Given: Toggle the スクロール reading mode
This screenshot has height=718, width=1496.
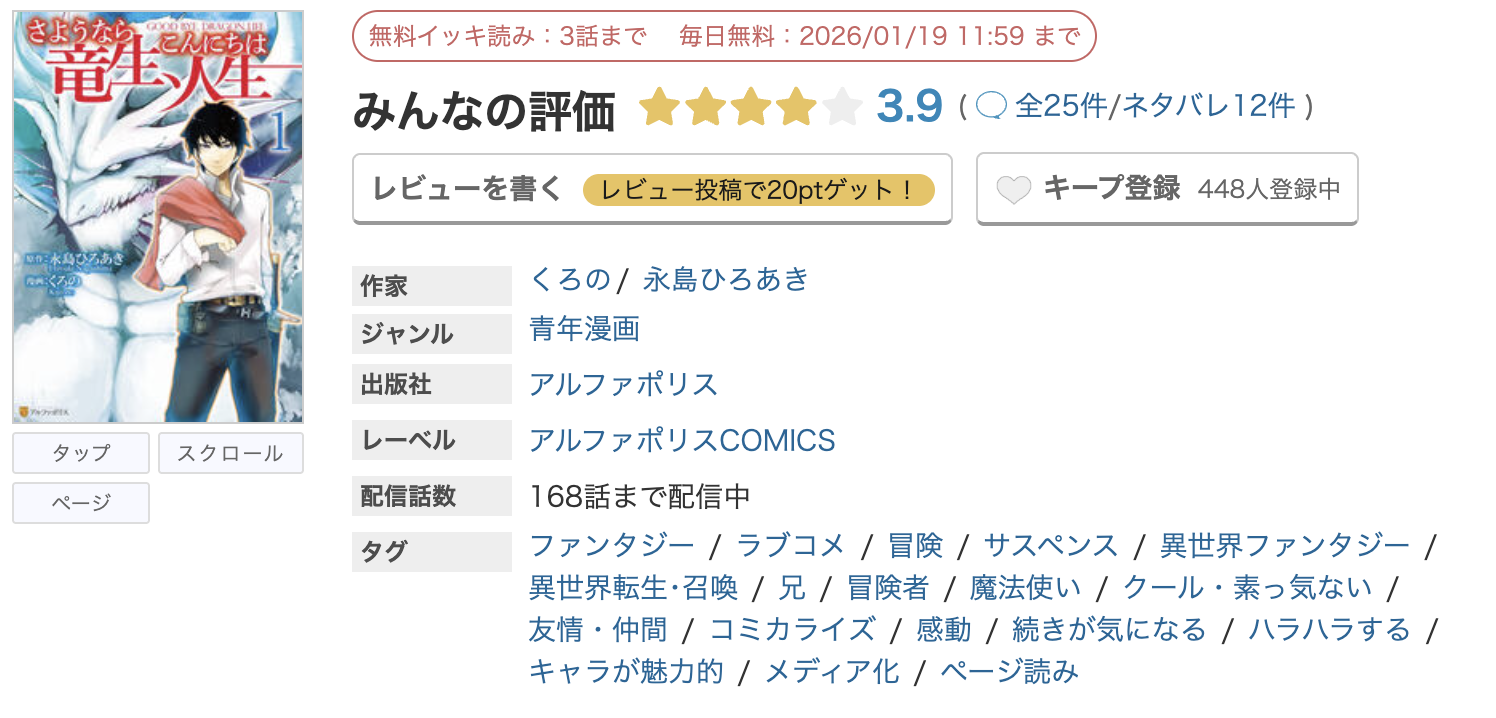Looking at the screenshot, I should pyautogui.click(x=230, y=453).
